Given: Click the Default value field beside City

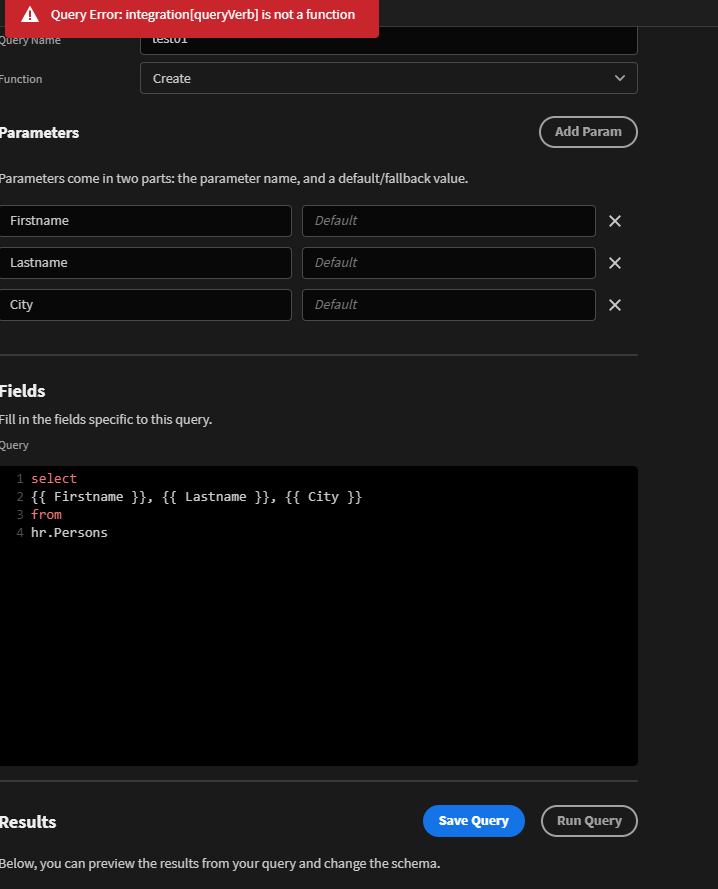Looking at the screenshot, I should [448, 305].
